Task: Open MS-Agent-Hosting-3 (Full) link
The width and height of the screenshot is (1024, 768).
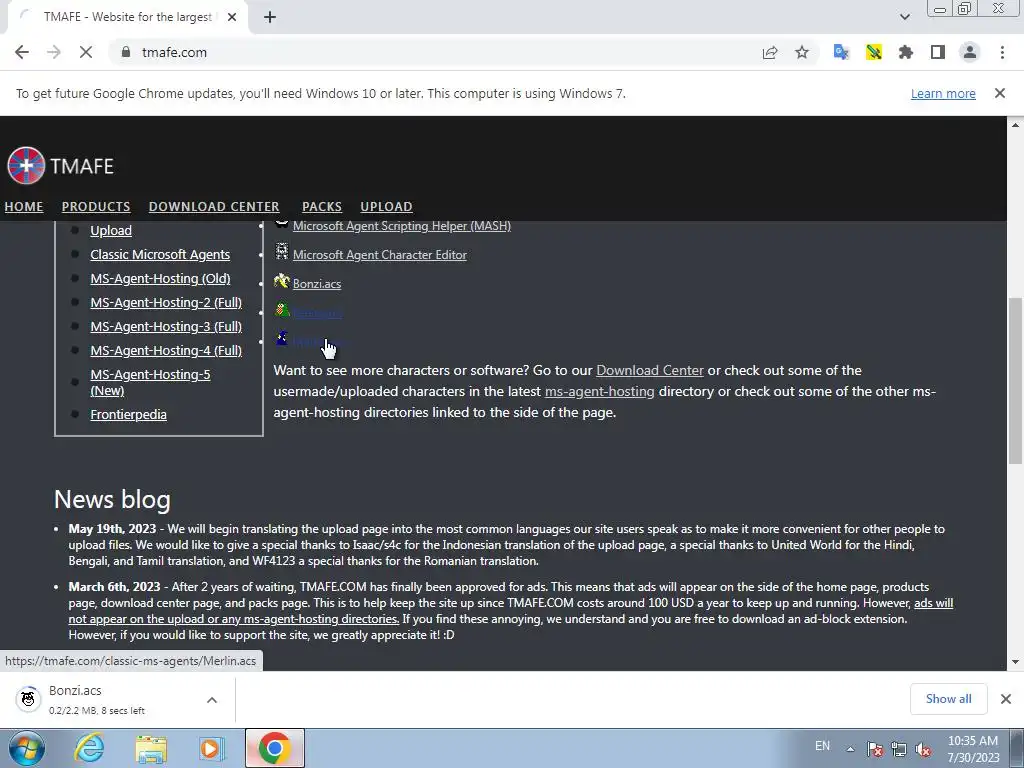Action: point(166,327)
